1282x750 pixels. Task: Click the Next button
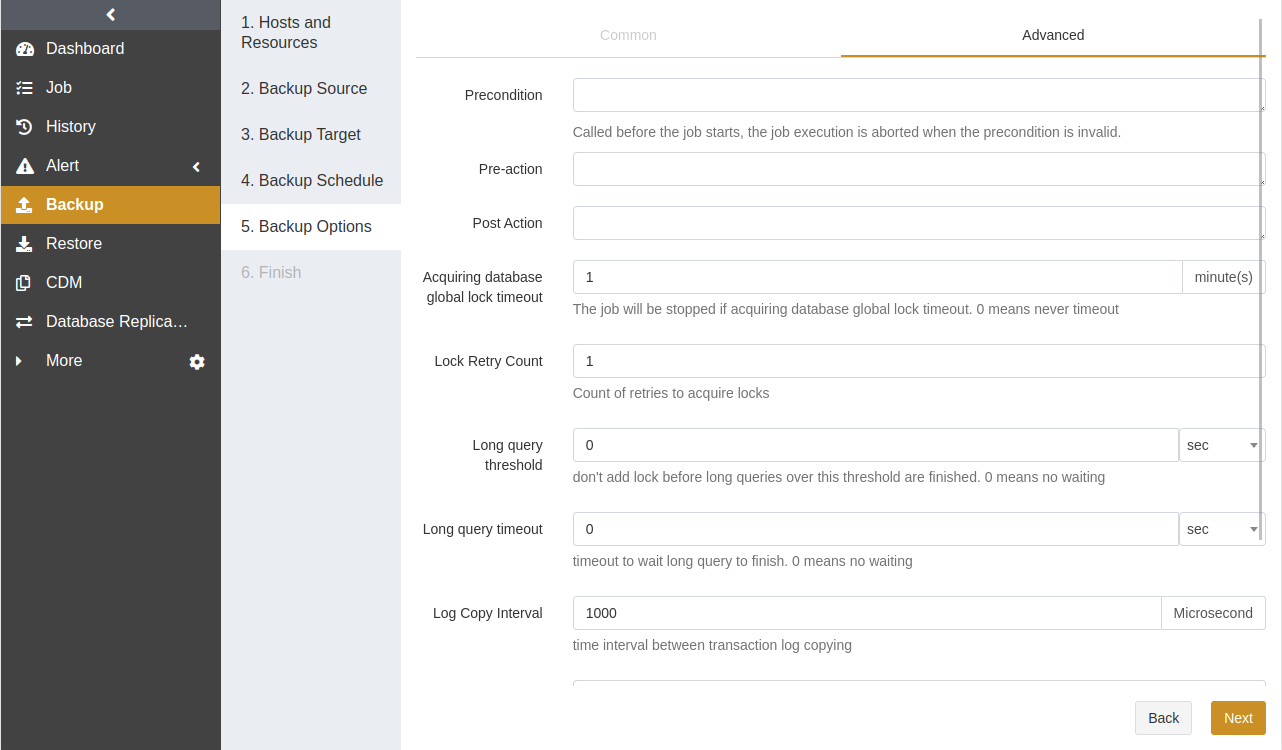pyautogui.click(x=1238, y=718)
